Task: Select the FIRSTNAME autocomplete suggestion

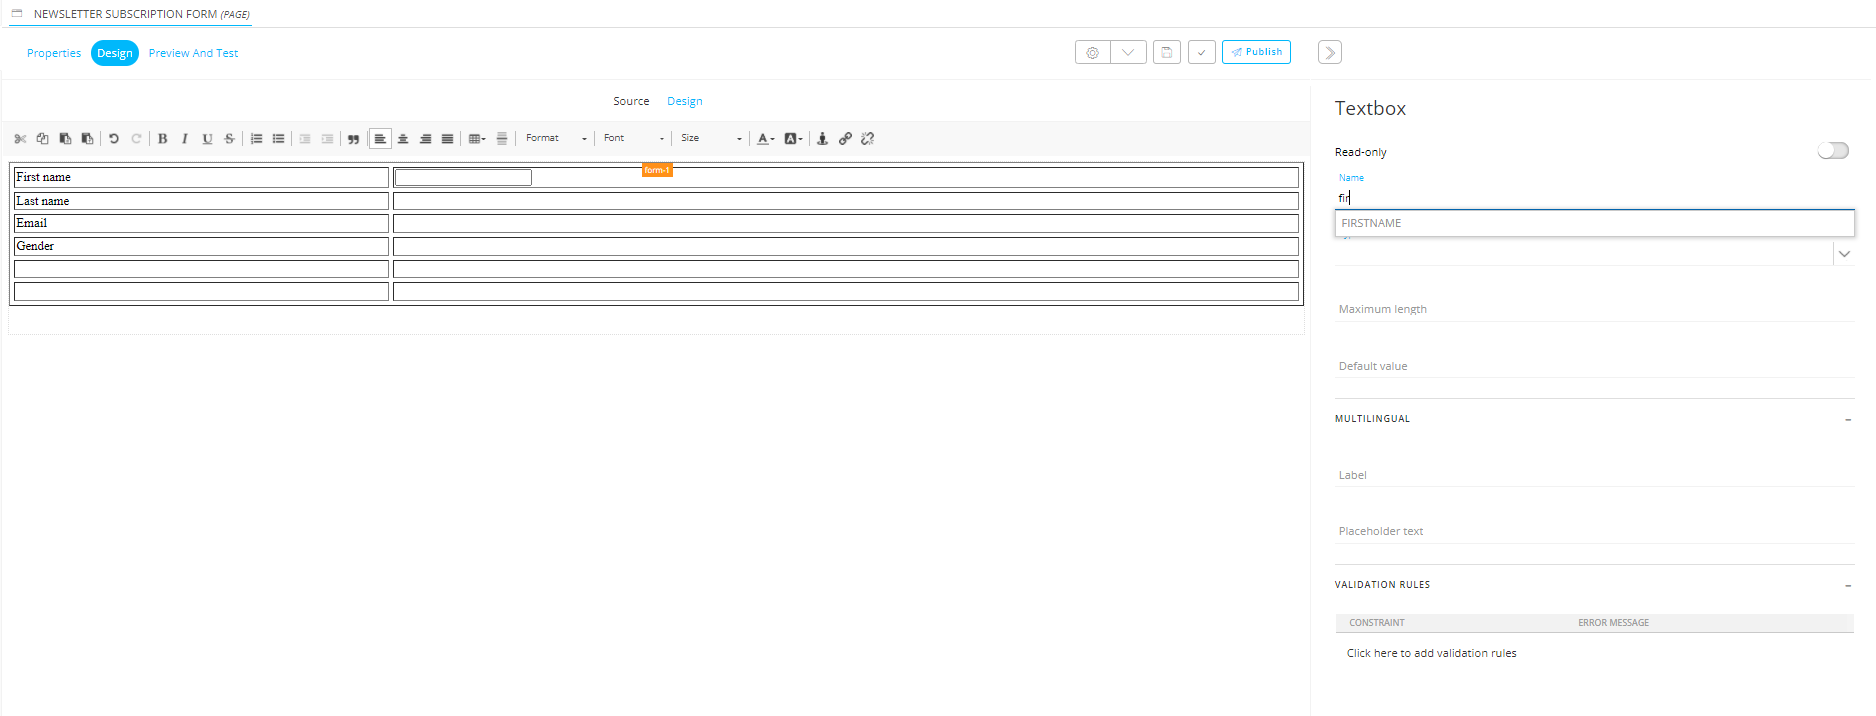Action: point(1593,223)
